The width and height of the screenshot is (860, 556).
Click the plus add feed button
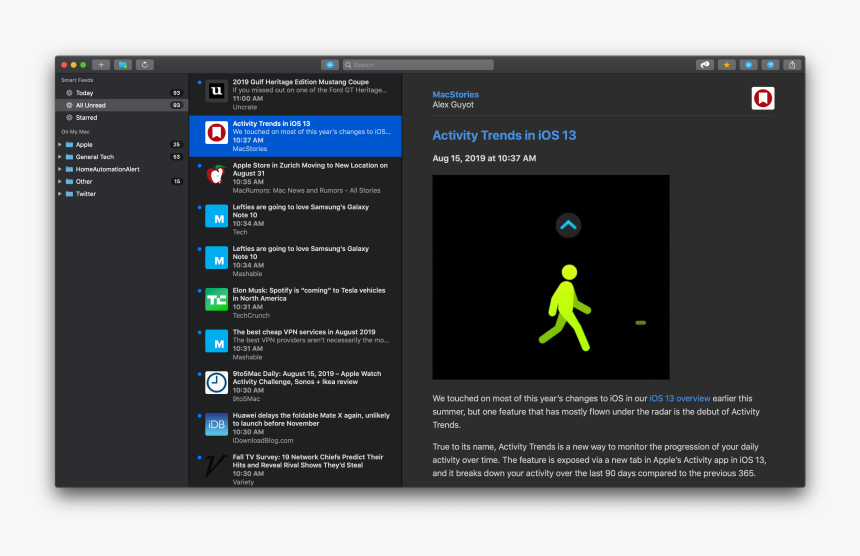(101, 65)
